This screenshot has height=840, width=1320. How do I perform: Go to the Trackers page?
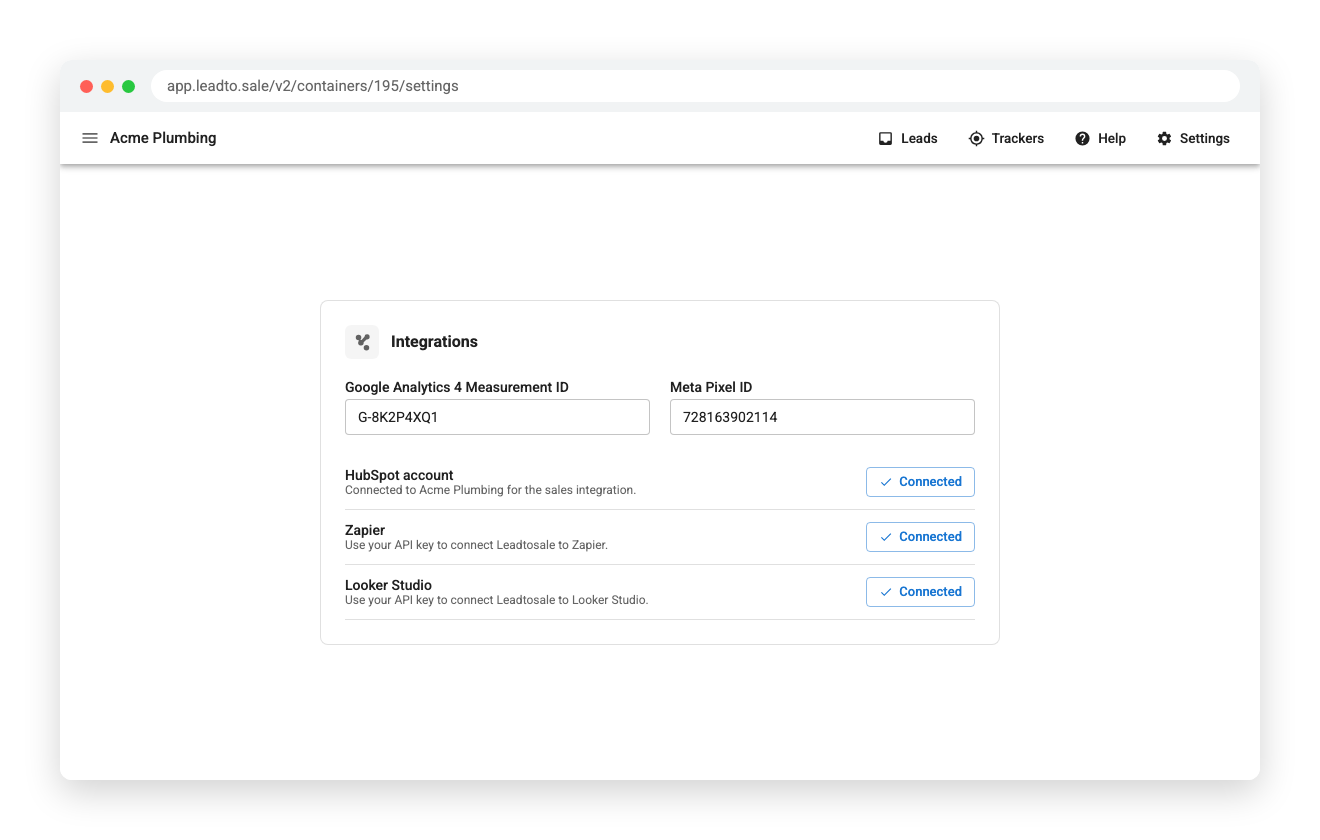1006,139
